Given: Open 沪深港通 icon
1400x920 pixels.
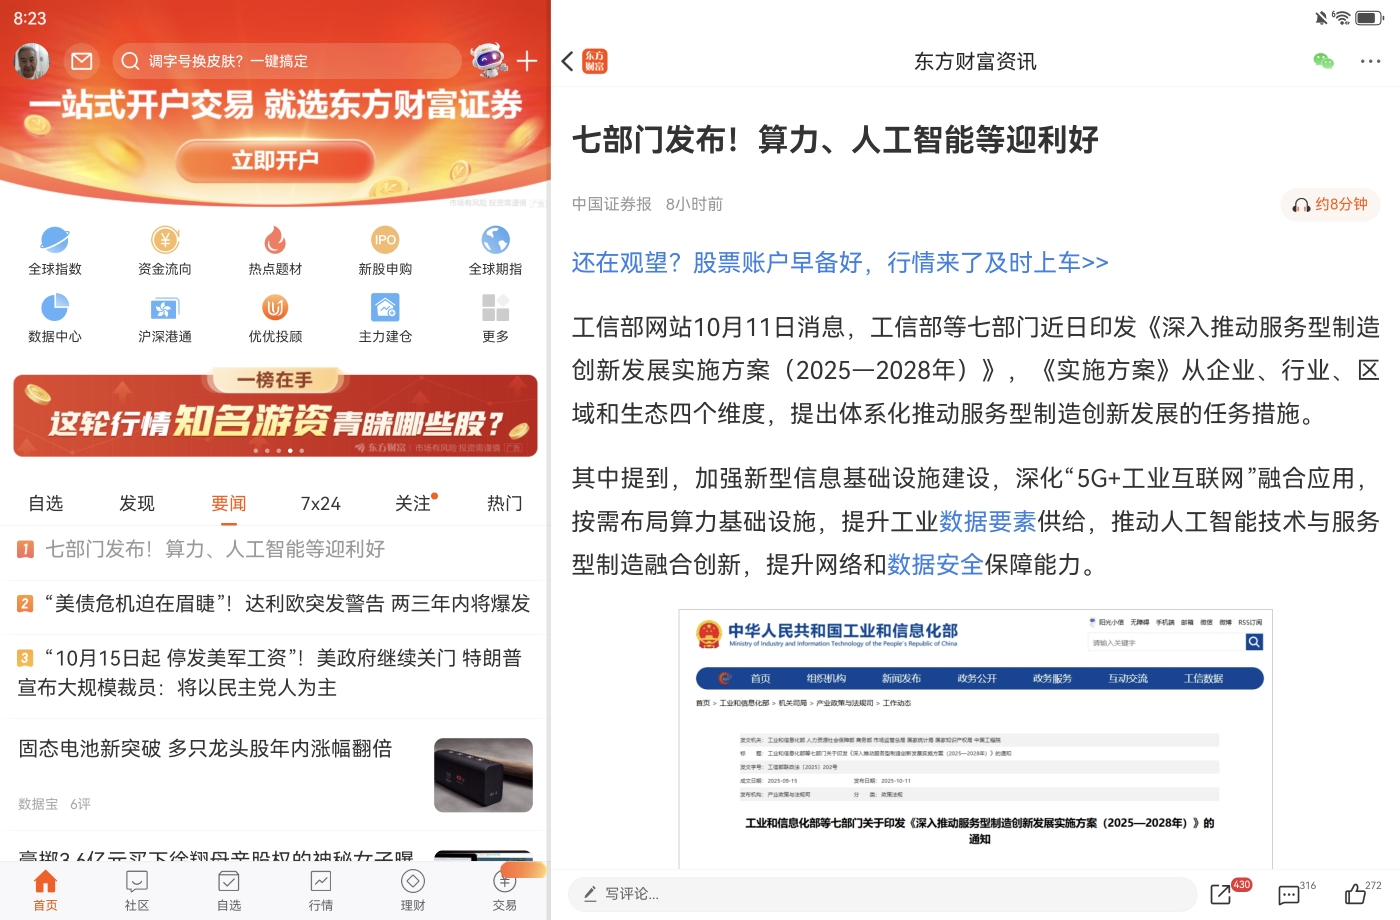Looking at the screenshot, I should (x=165, y=308).
